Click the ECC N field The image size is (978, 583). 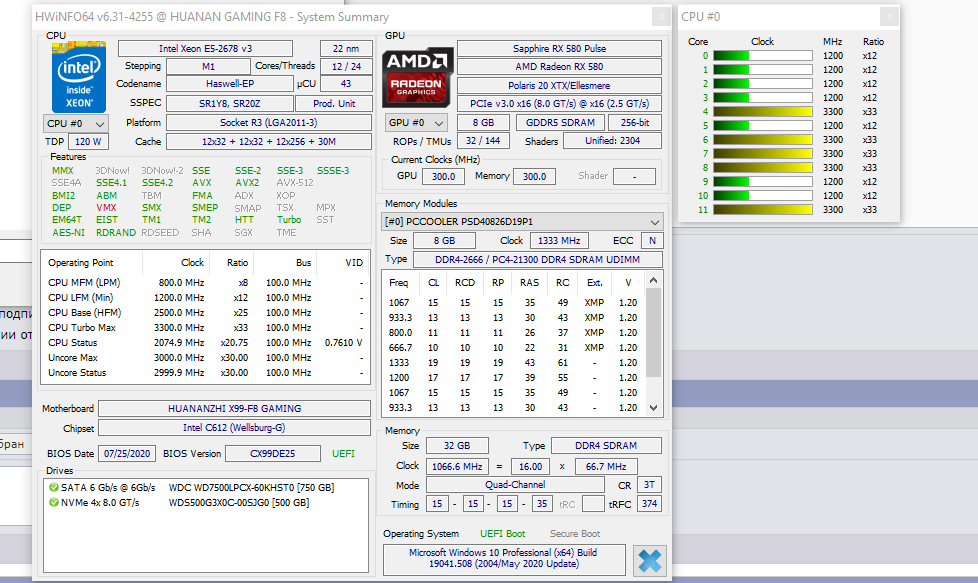pyautogui.click(x=652, y=241)
